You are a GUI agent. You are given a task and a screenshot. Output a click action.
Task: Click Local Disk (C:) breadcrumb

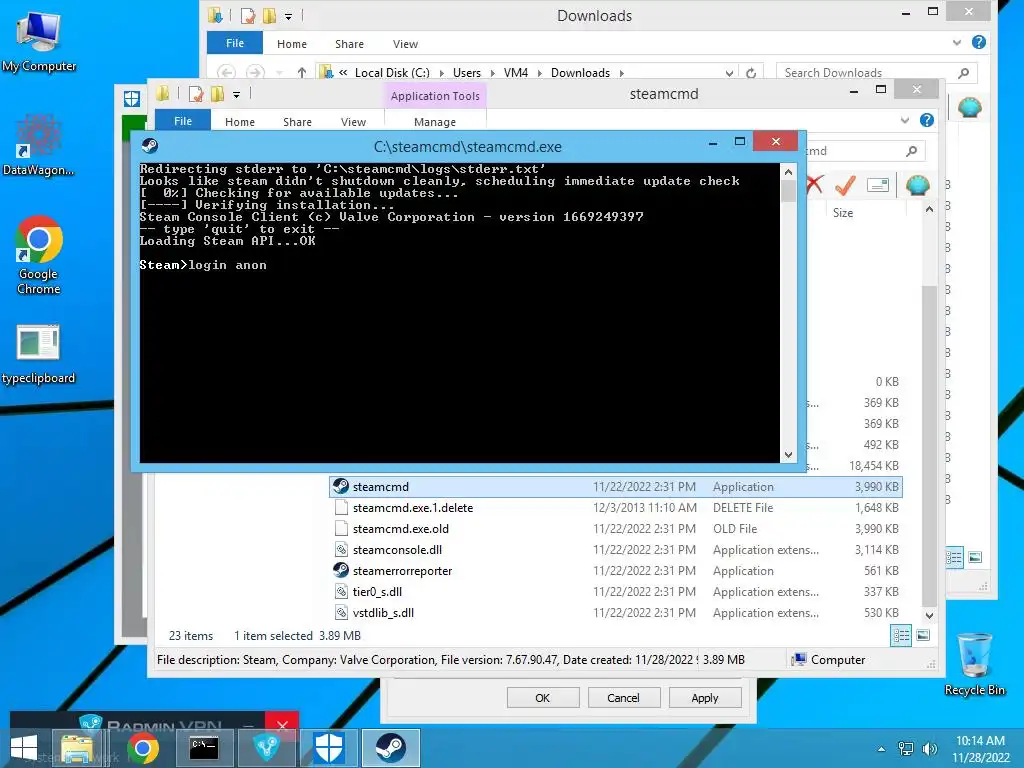pos(392,73)
